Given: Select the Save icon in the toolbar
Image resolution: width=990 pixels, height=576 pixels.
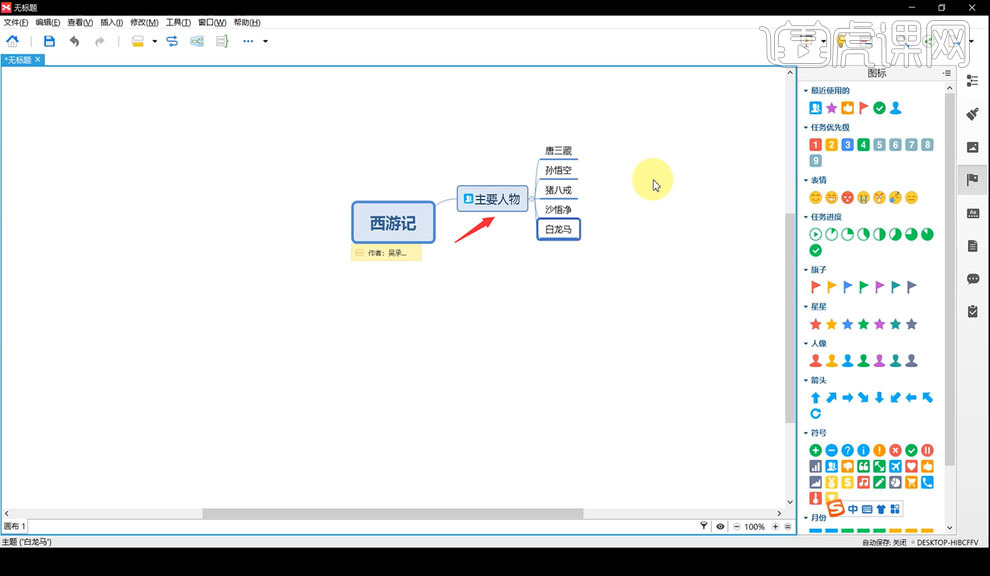Looking at the screenshot, I should pos(49,41).
